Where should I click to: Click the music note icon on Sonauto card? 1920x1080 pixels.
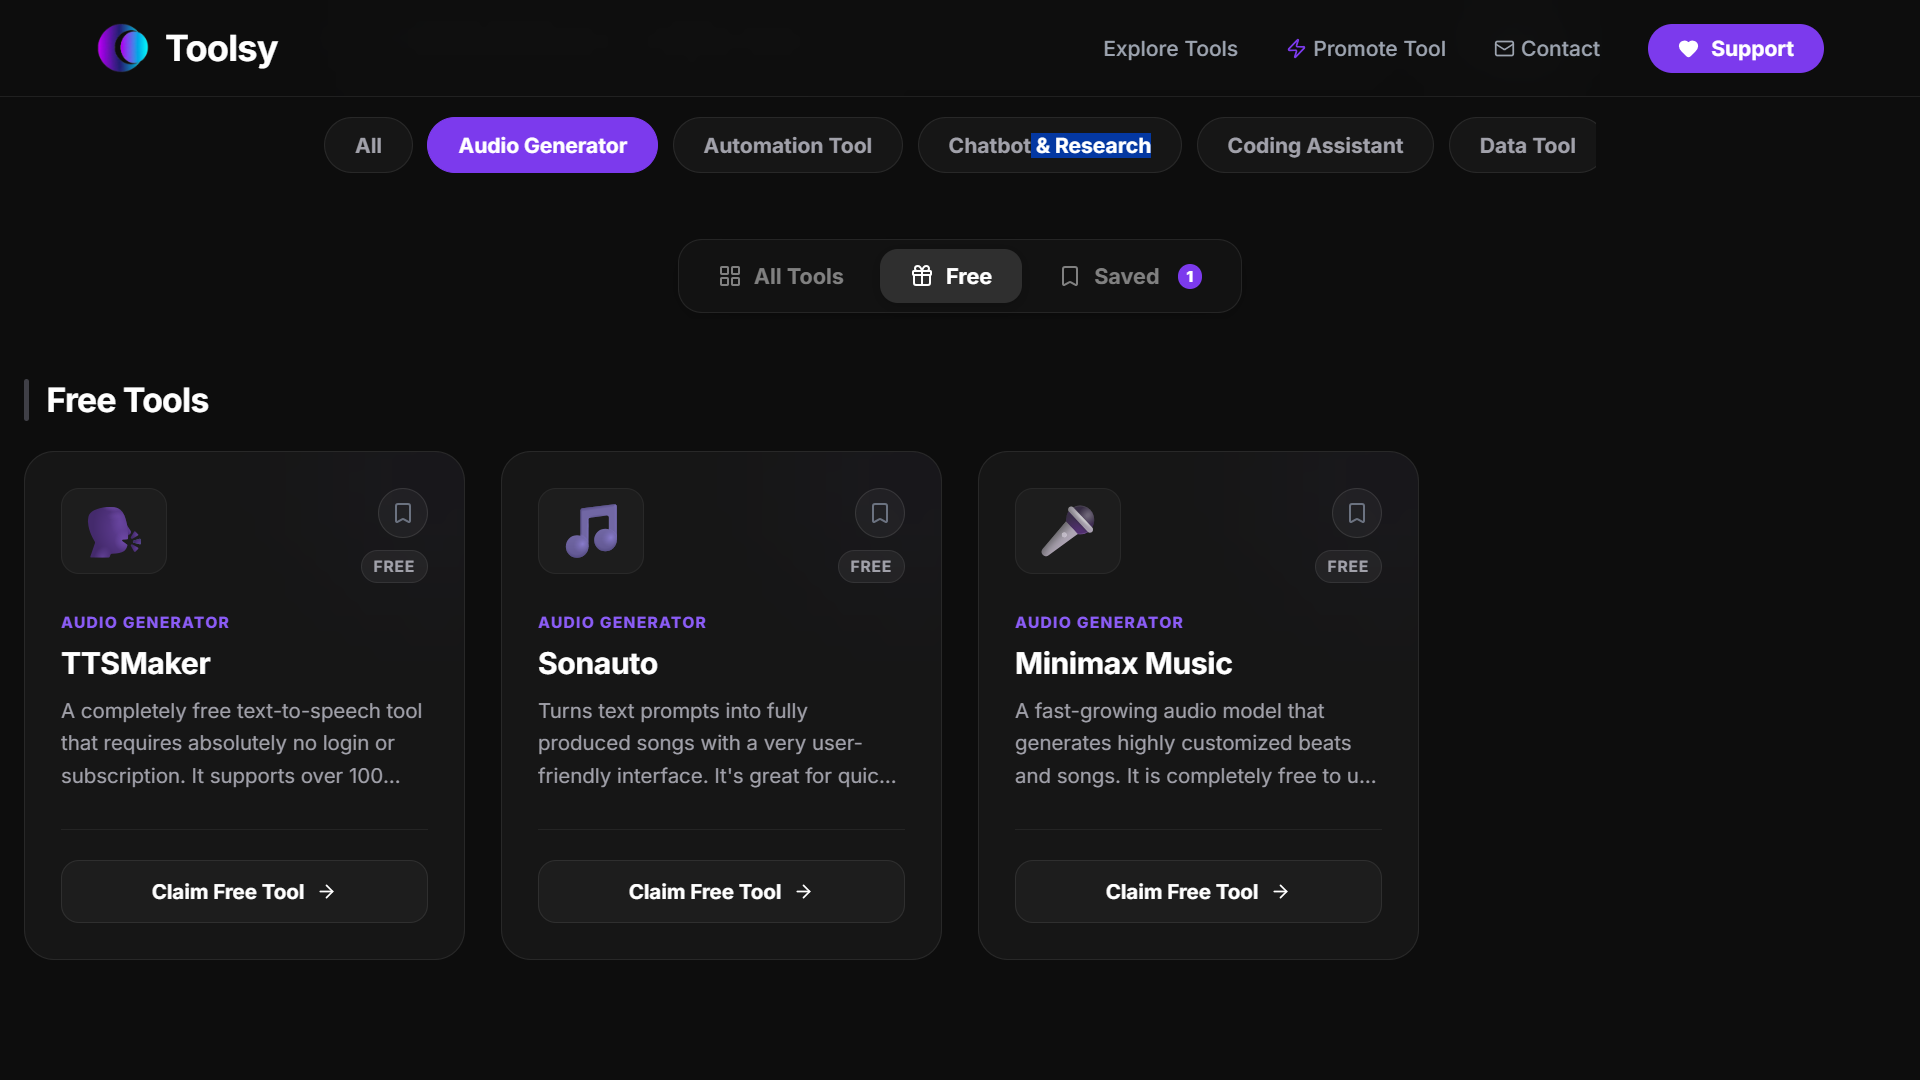[x=590, y=531]
